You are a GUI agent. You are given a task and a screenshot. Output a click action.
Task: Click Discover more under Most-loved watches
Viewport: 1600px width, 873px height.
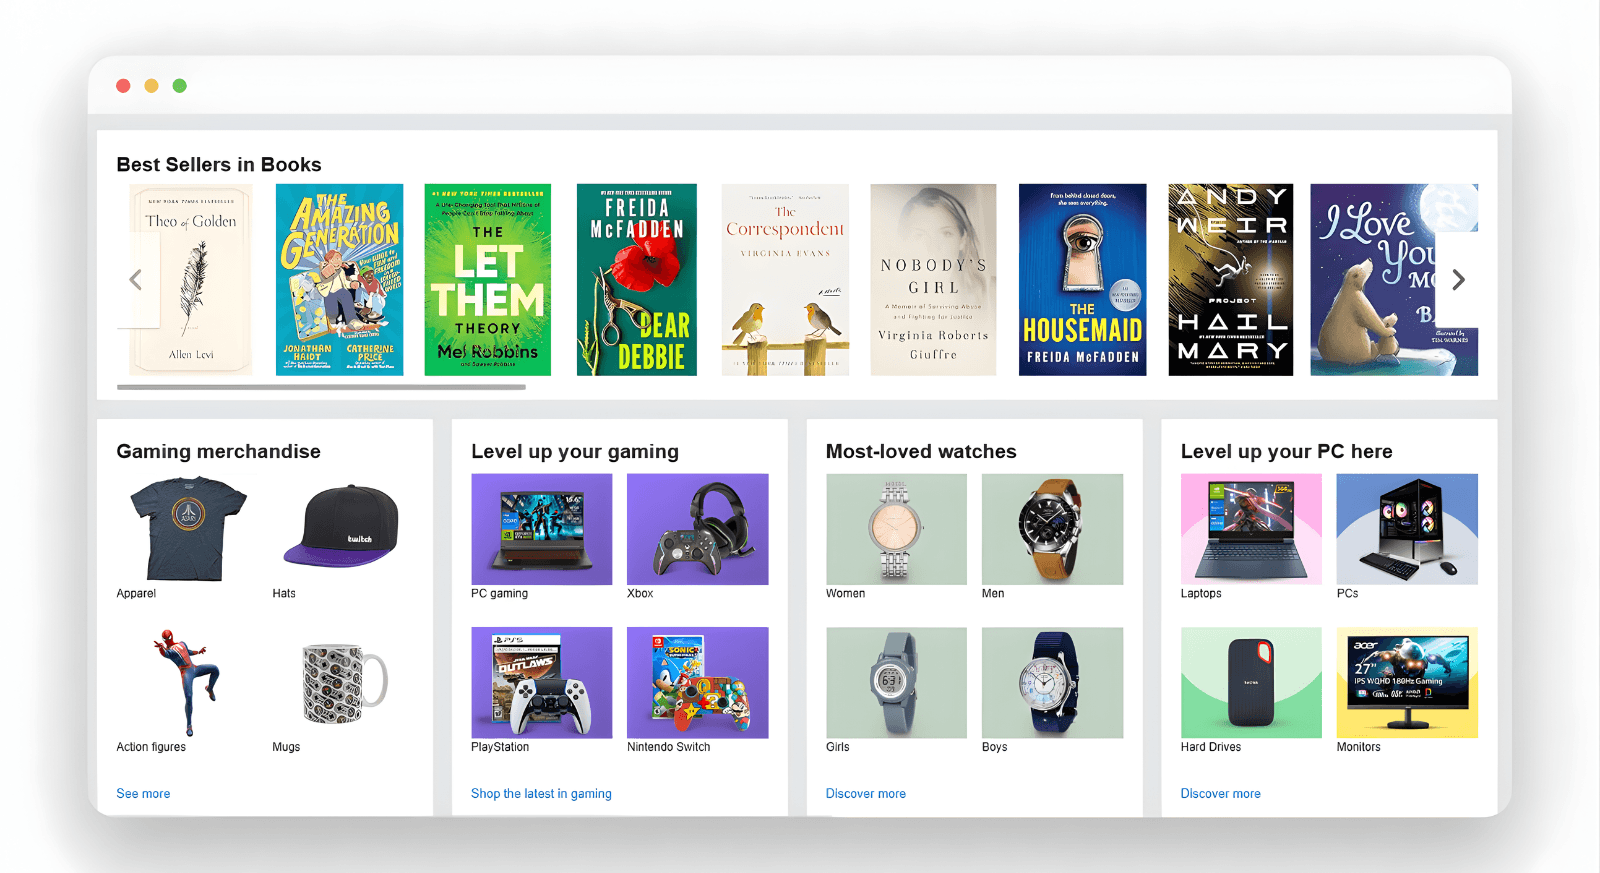tap(865, 793)
